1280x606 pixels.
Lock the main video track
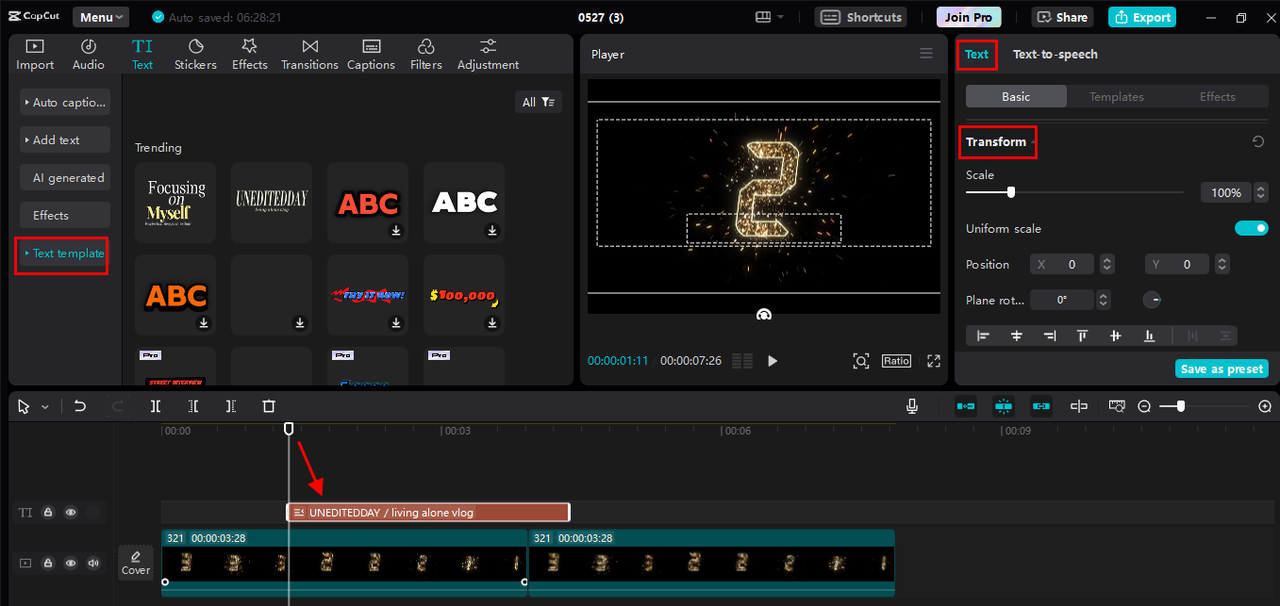[48, 563]
